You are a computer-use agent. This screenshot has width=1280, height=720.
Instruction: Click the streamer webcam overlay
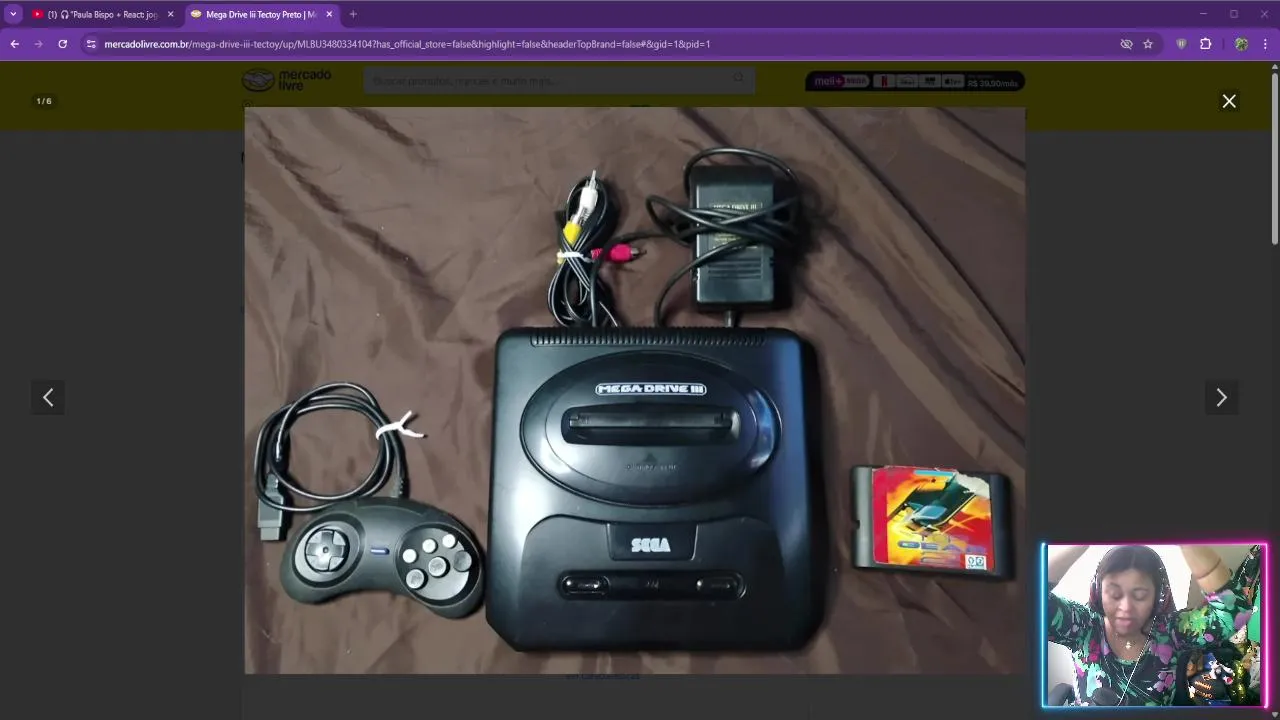(x=1154, y=626)
